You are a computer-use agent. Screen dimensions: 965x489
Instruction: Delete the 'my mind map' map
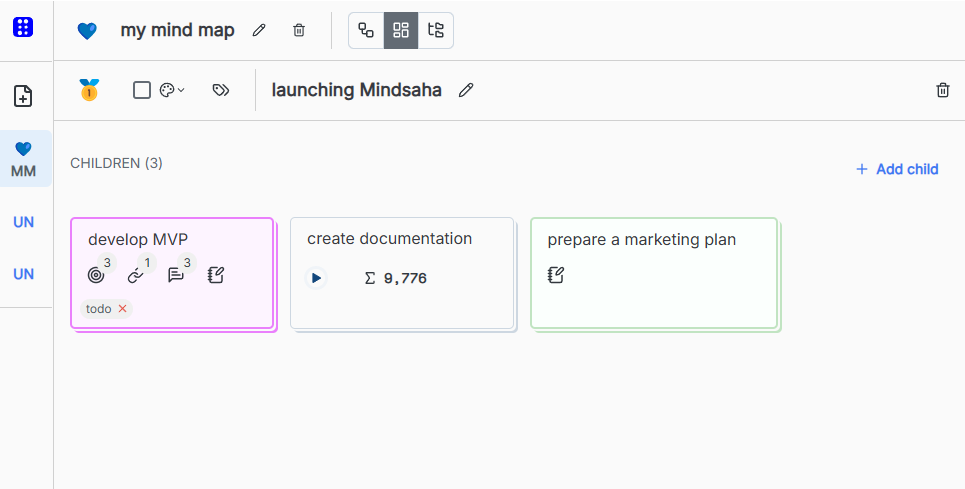coord(299,30)
